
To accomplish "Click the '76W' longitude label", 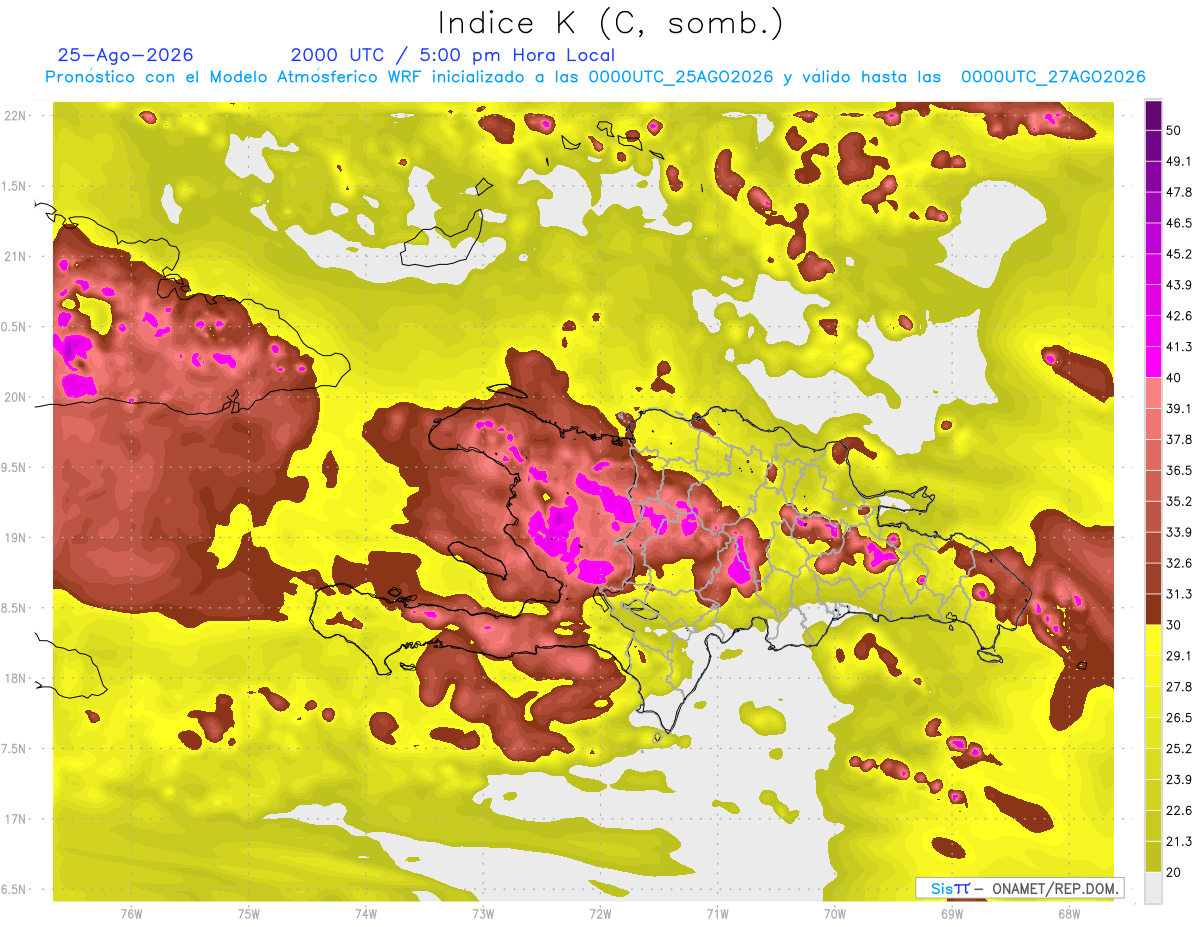I will click(x=131, y=914).
